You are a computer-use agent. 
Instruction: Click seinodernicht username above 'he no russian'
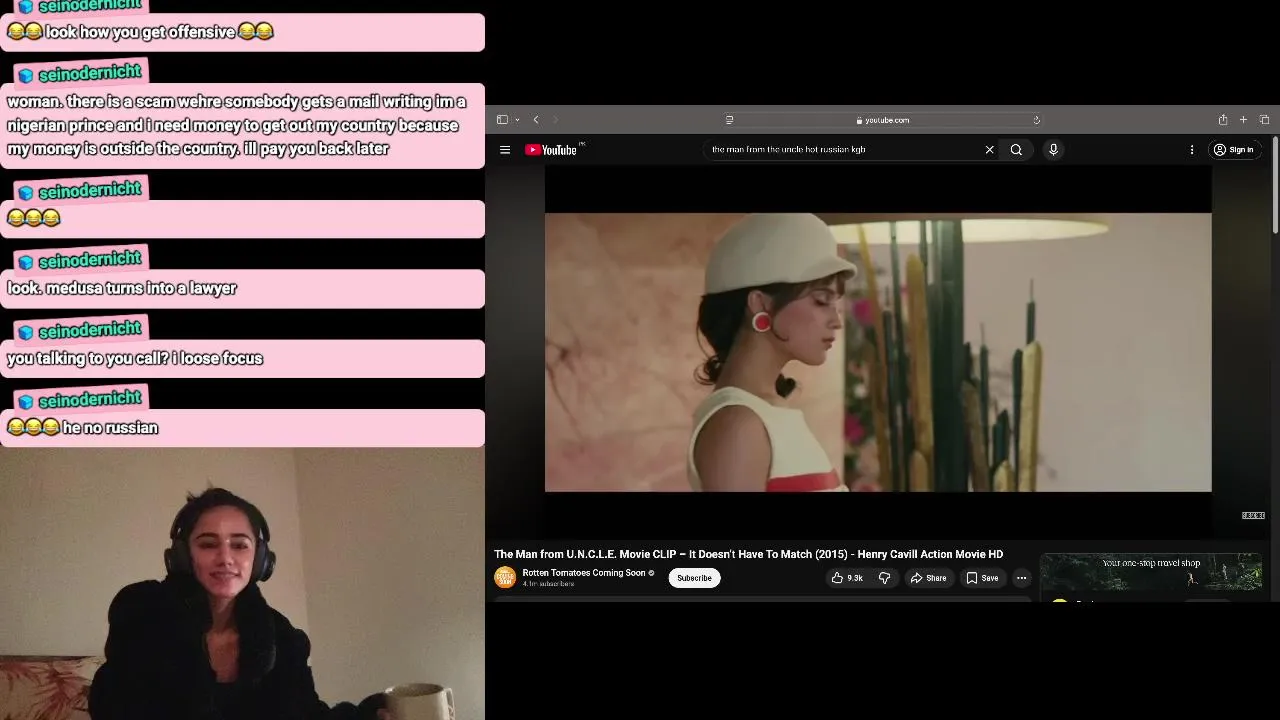pos(90,401)
